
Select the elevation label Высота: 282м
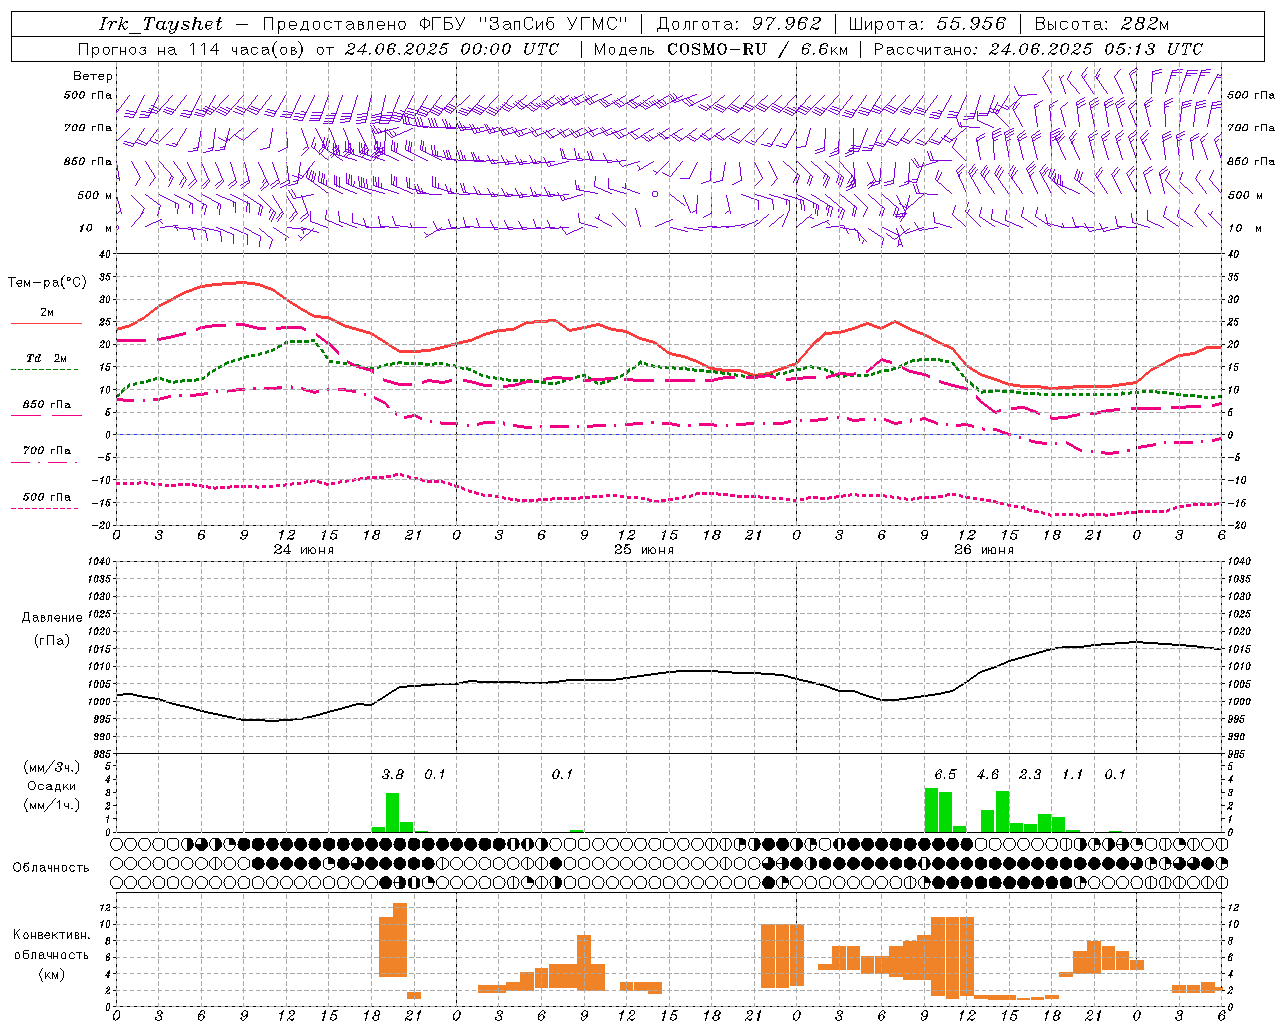click(x=1101, y=24)
